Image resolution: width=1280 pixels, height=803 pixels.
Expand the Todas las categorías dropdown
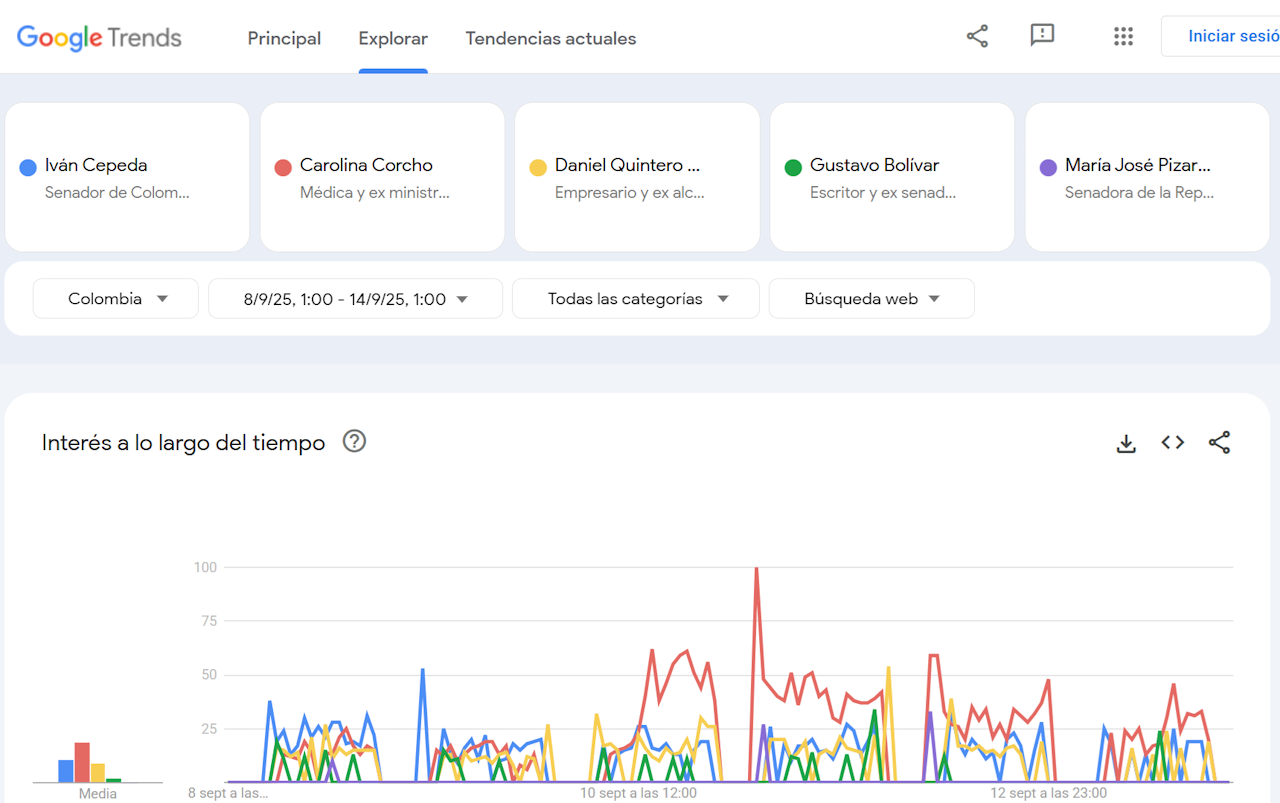(x=635, y=299)
